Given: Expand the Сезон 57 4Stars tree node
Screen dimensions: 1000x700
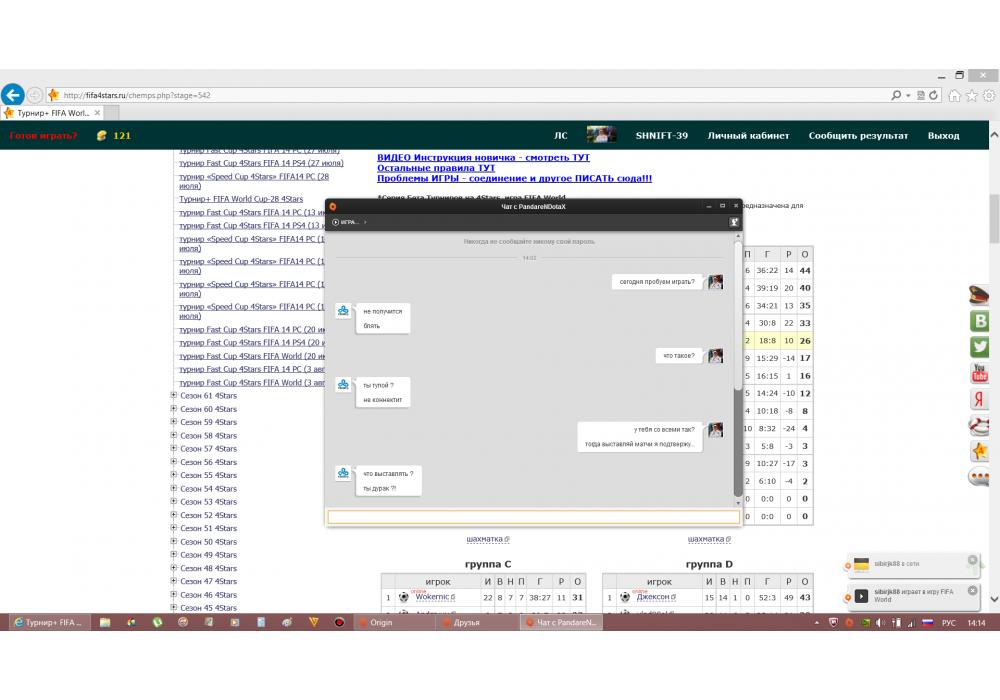Looking at the screenshot, I should click(x=173, y=448).
